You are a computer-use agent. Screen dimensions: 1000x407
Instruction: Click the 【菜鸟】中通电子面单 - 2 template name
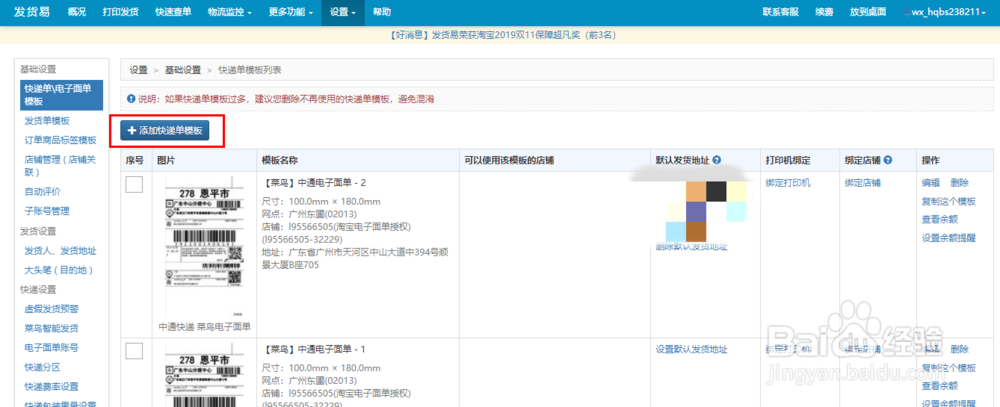point(314,183)
